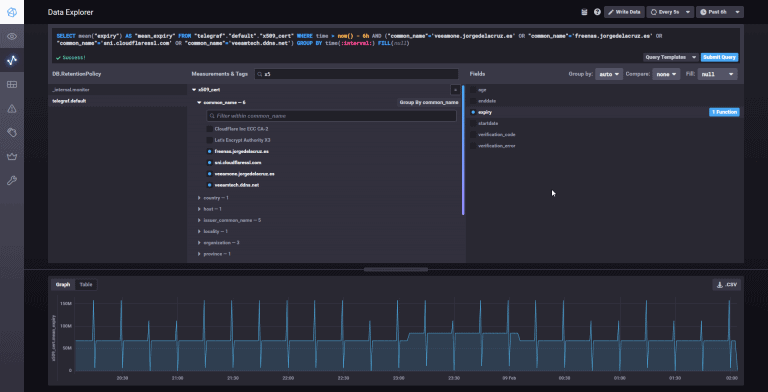Deselect veeamone.jorgedelacruz.es tag value

click(210, 174)
